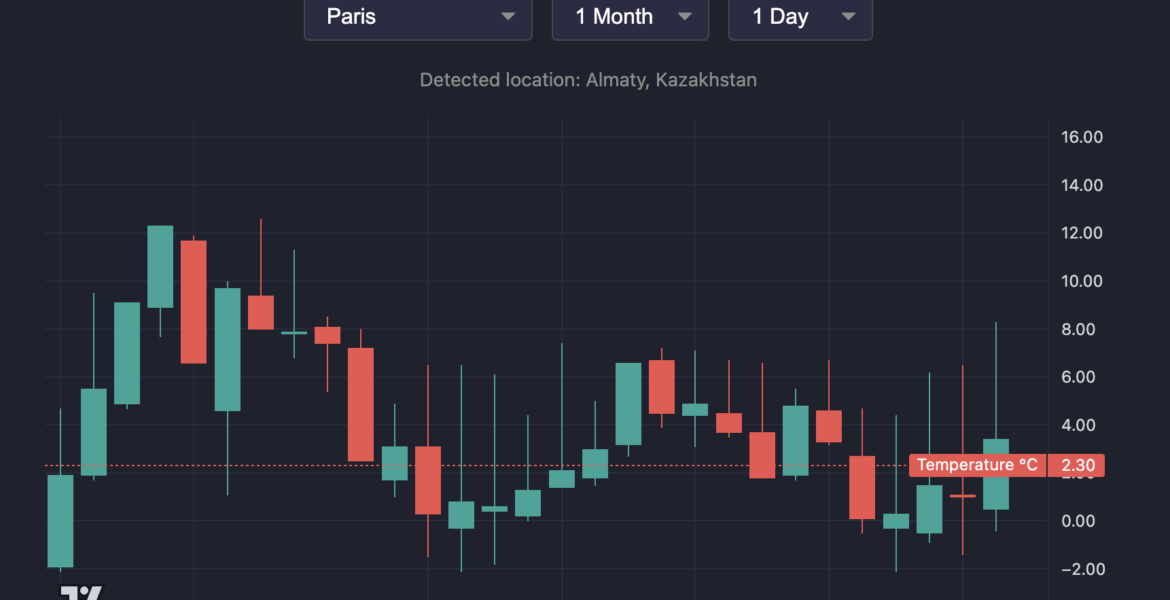Click the 0.00 axis label
The image size is (1170, 600).
[1085, 521]
